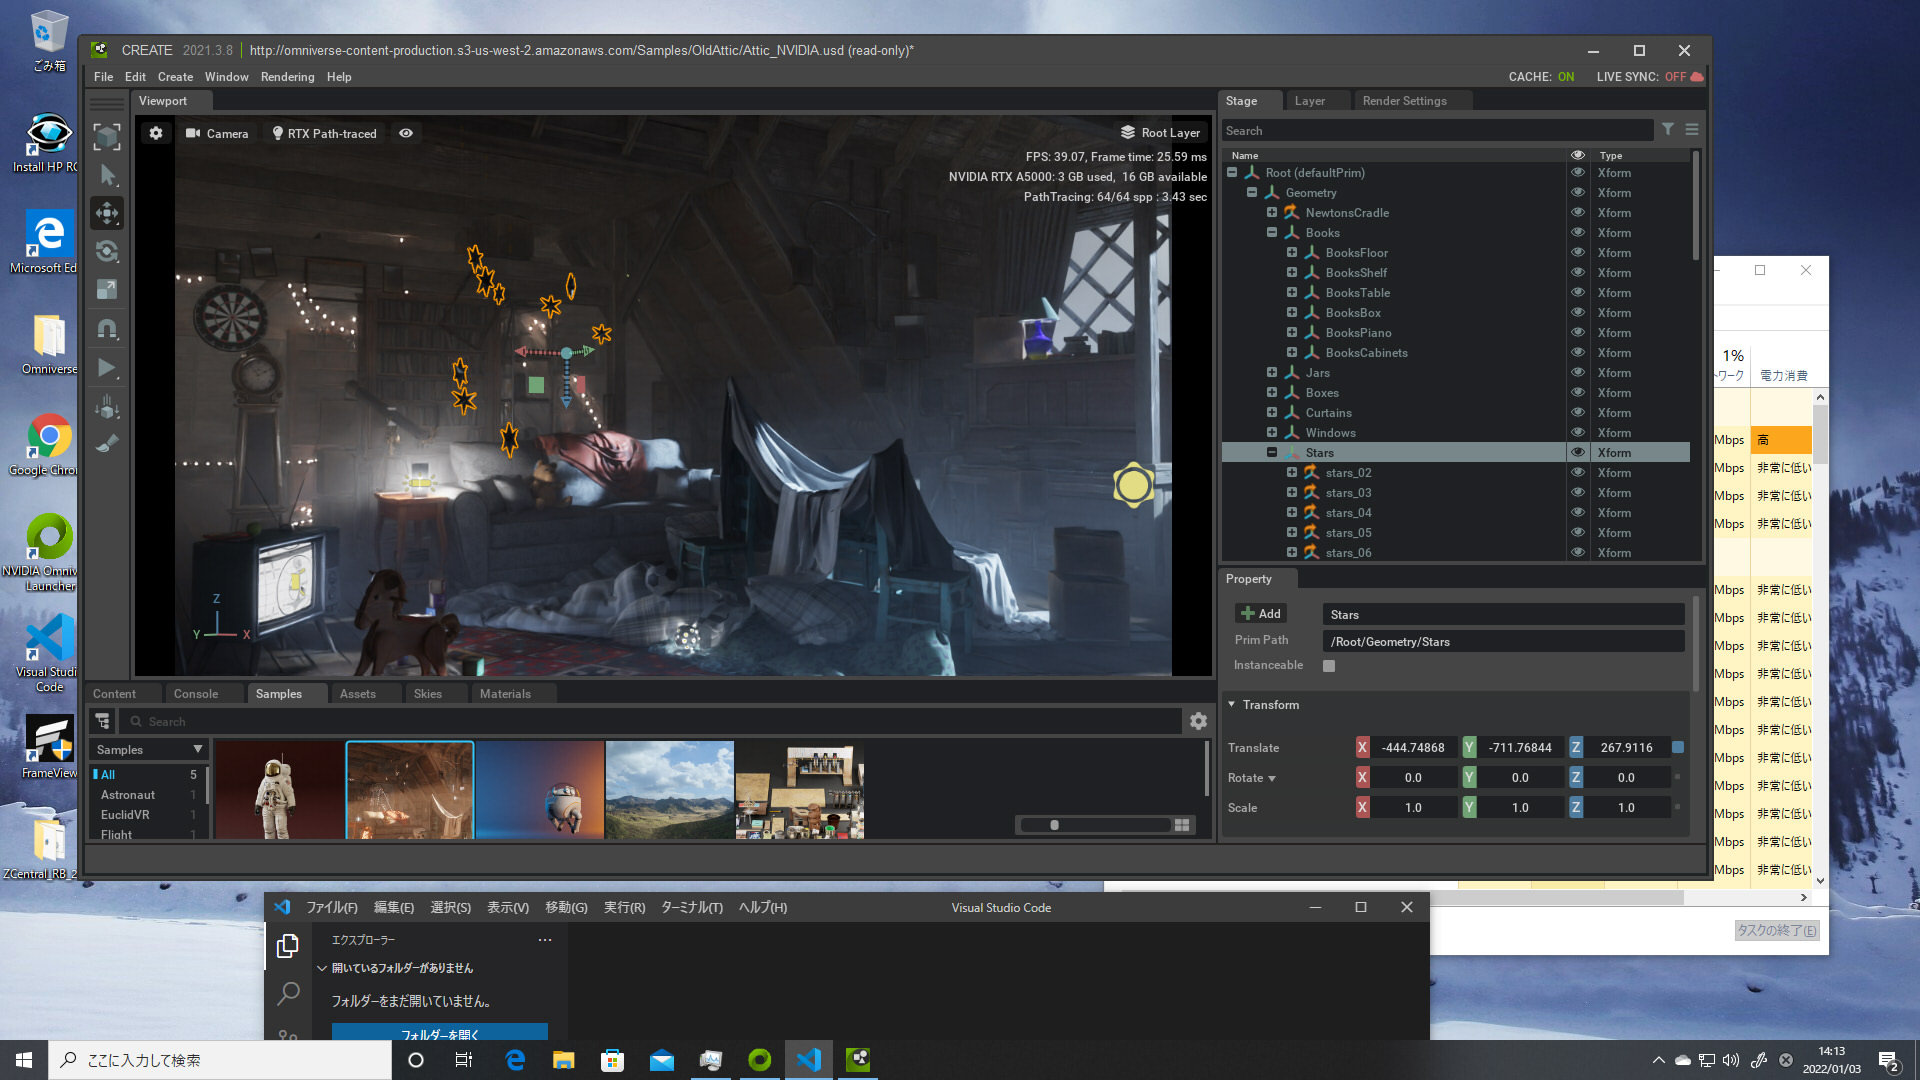Open the File menu

(x=103, y=77)
